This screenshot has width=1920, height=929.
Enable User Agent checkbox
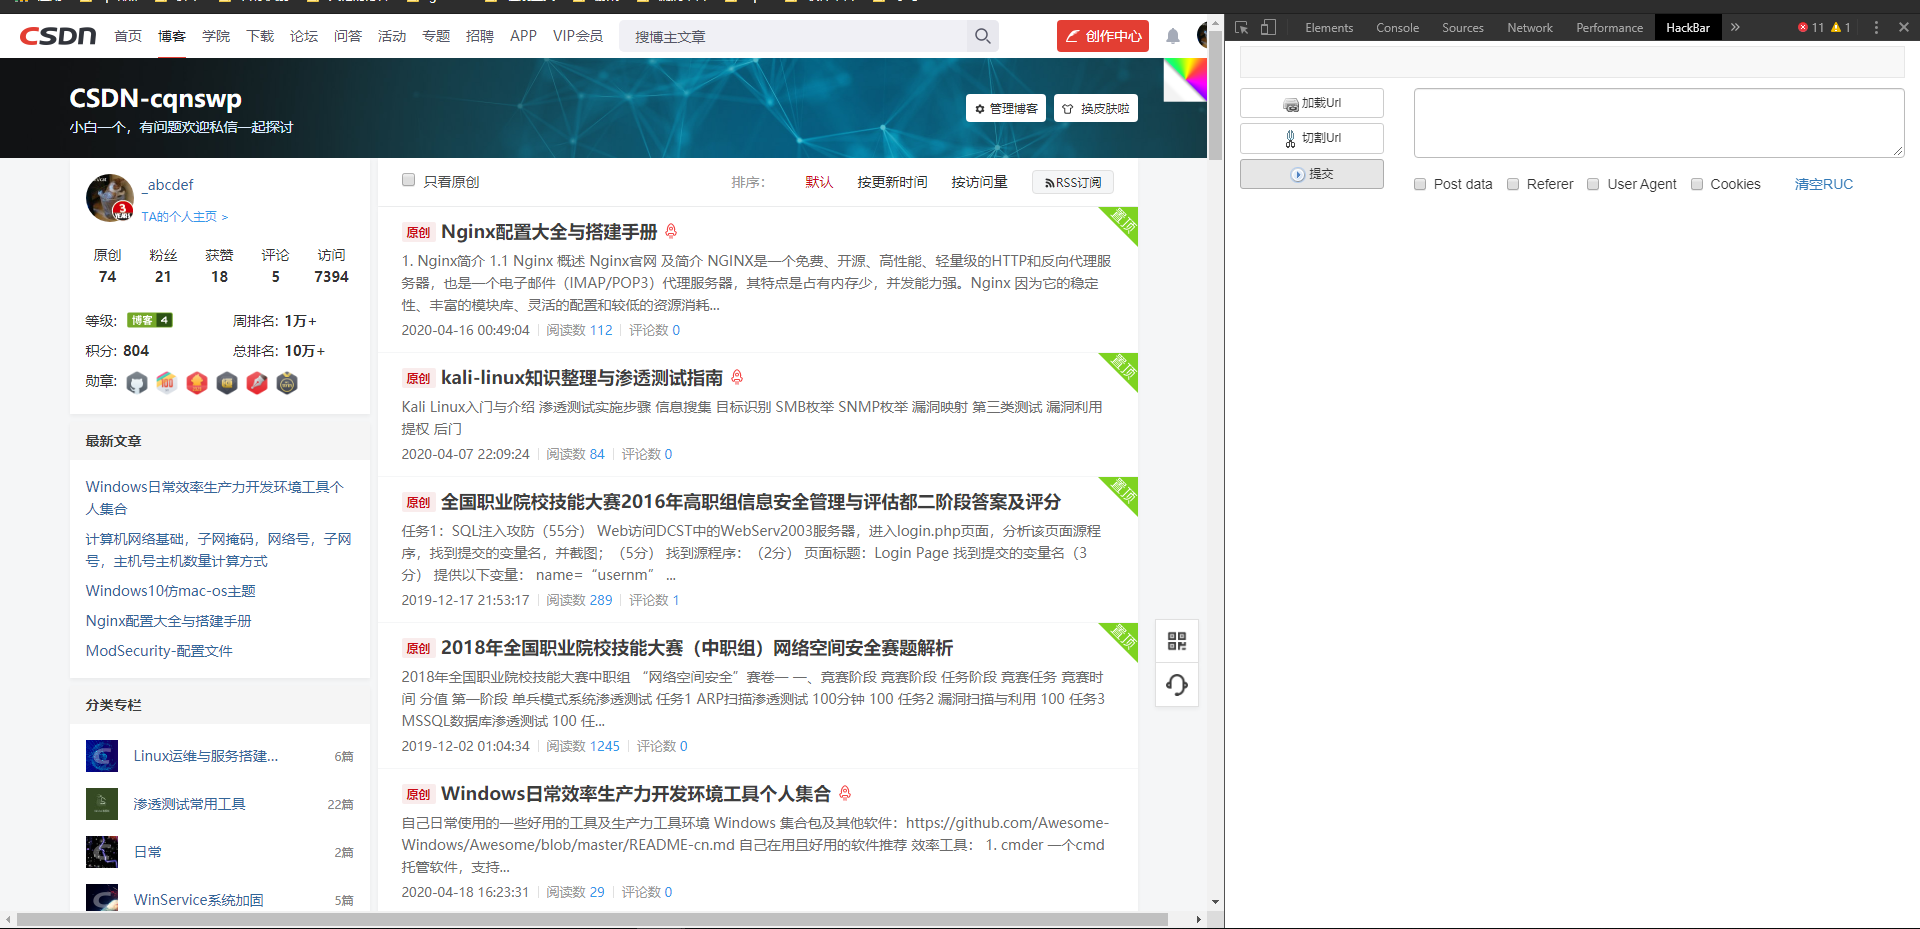pyautogui.click(x=1593, y=184)
